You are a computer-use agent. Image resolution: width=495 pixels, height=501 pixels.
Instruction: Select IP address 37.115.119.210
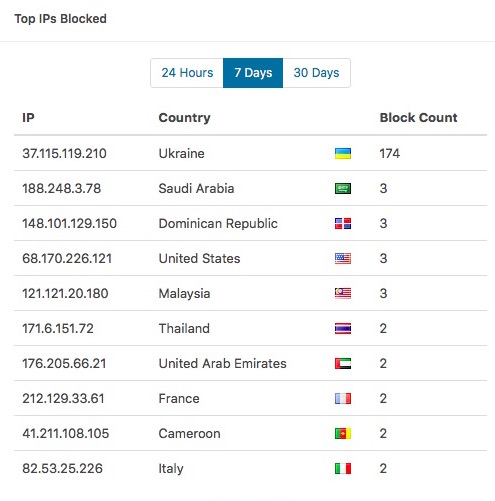(64, 154)
